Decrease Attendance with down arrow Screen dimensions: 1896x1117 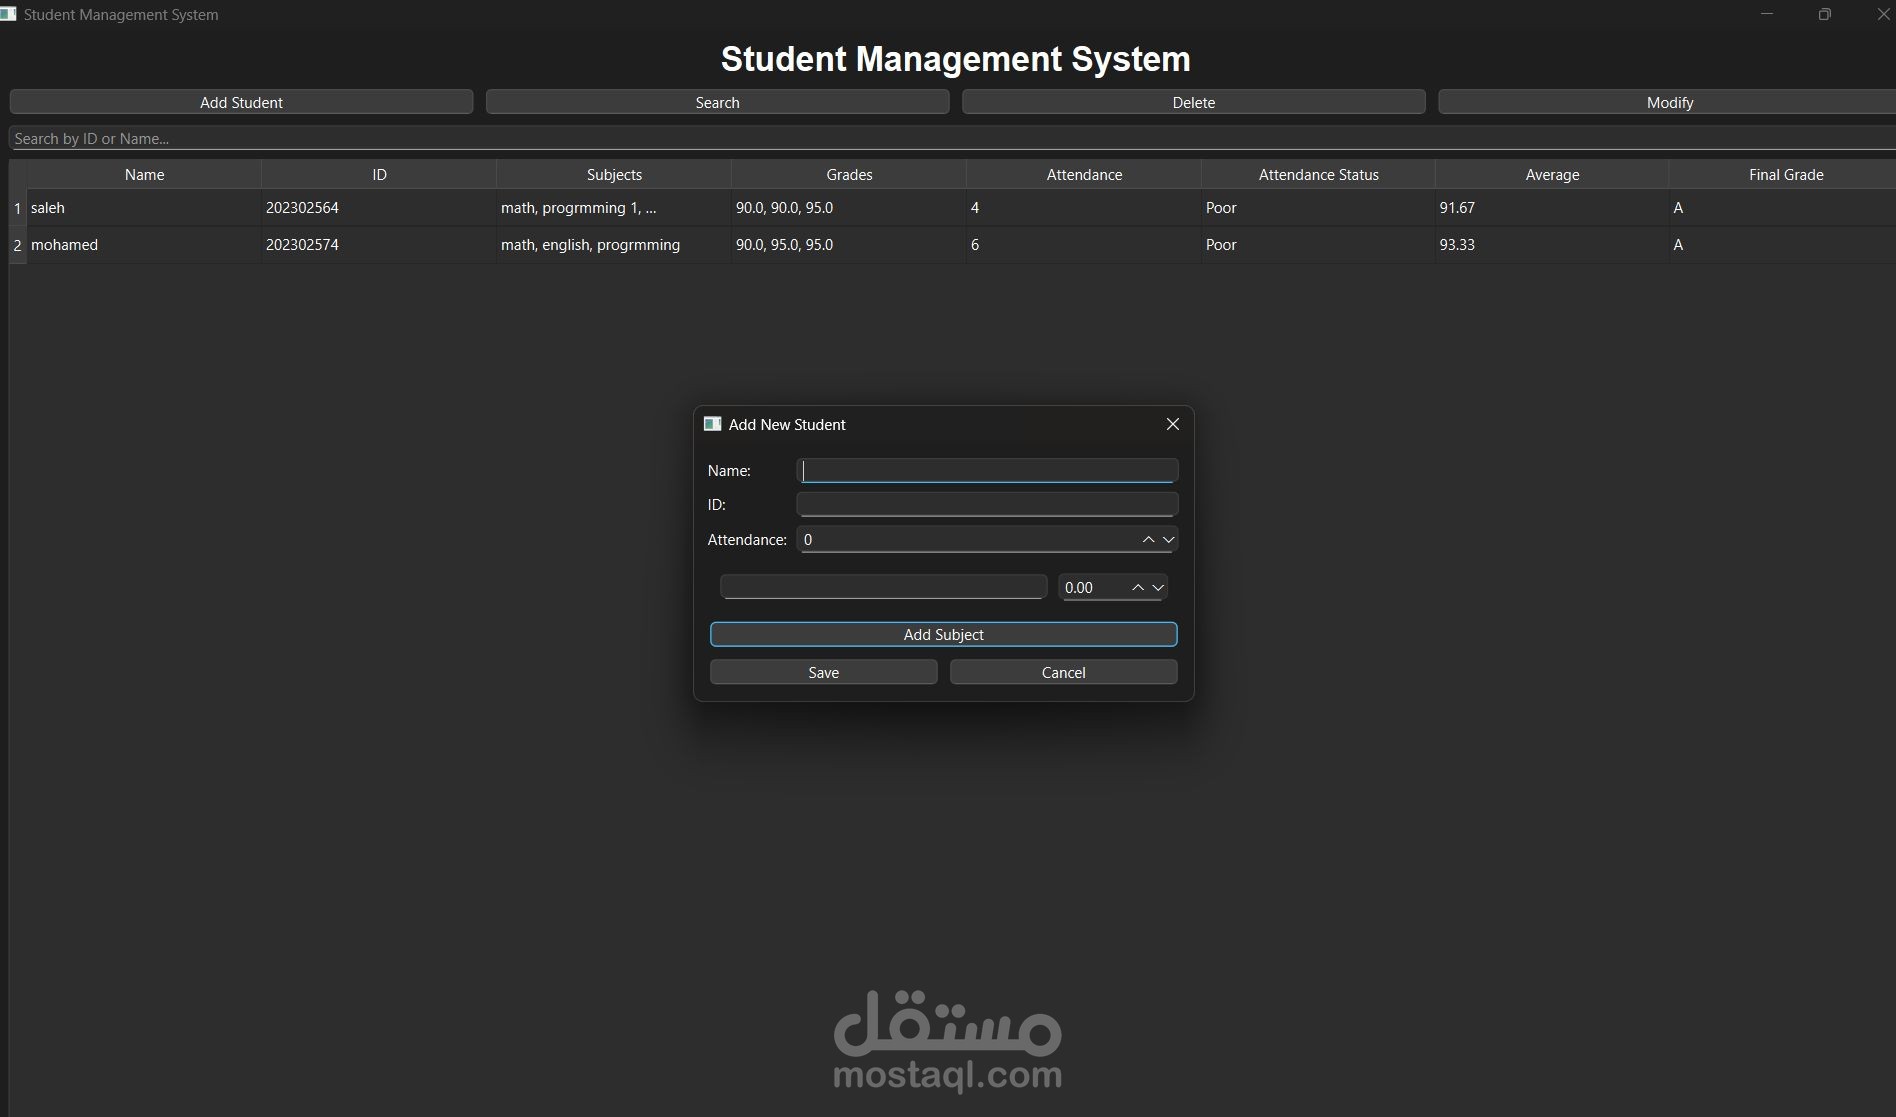click(x=1168, y=539)
